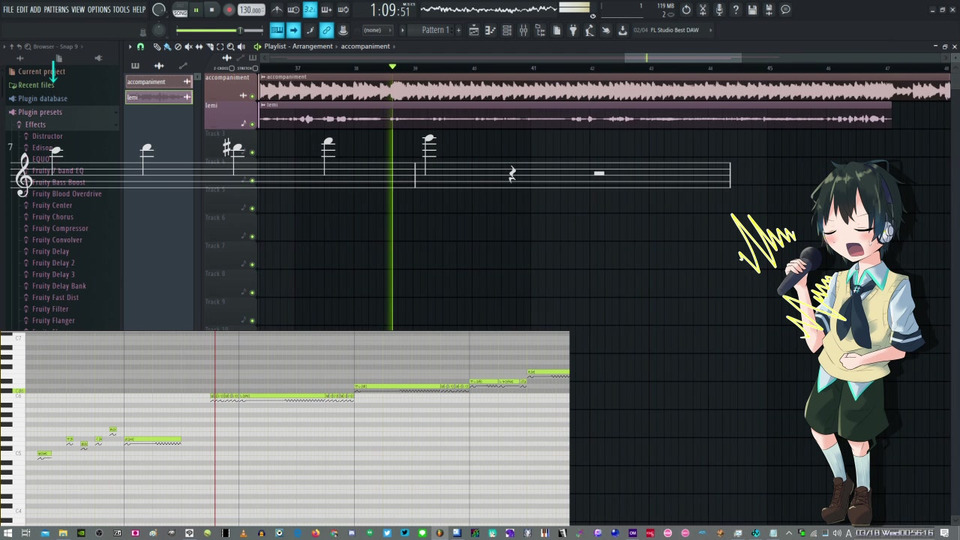The height and width of the screenshot is (540, 960).
Task: Open the OPTIONS menu
Action: pos(99,9)
